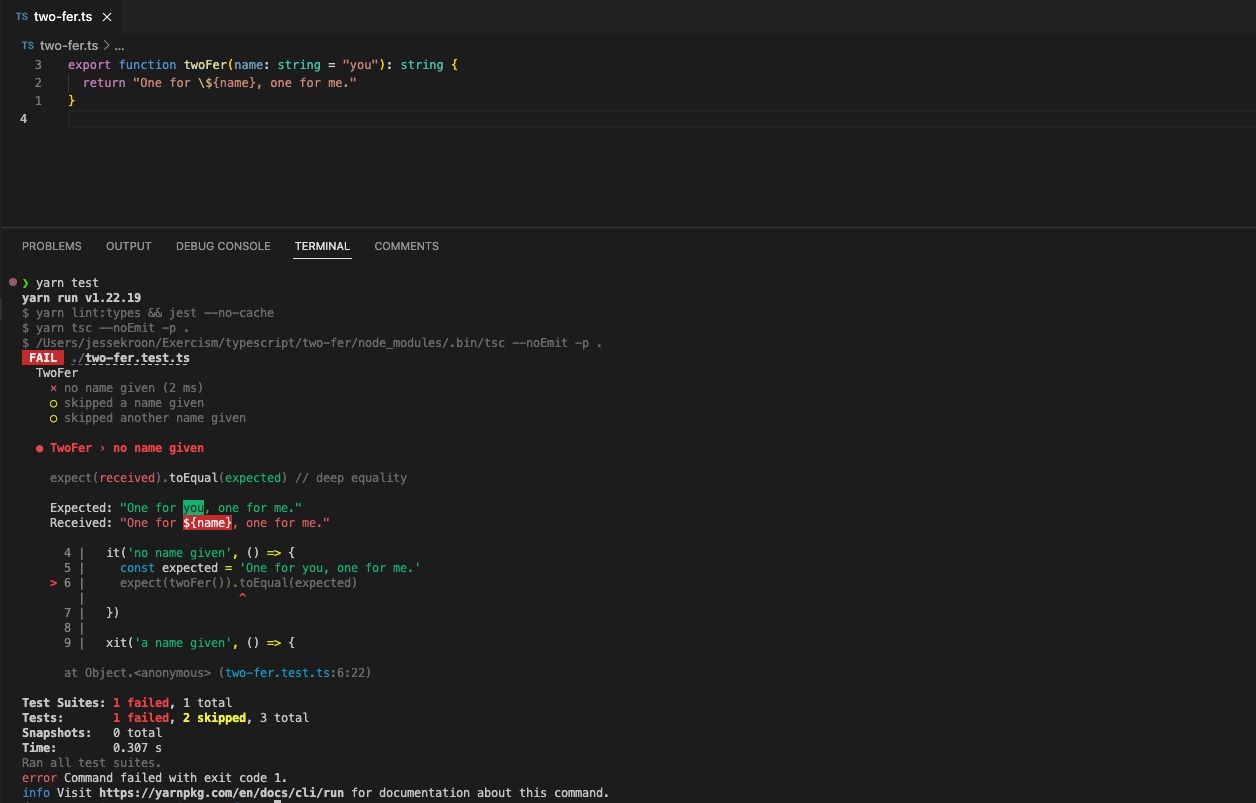Click the FAIL badge in terminal

pyautogui.click(x=43, y=358)
